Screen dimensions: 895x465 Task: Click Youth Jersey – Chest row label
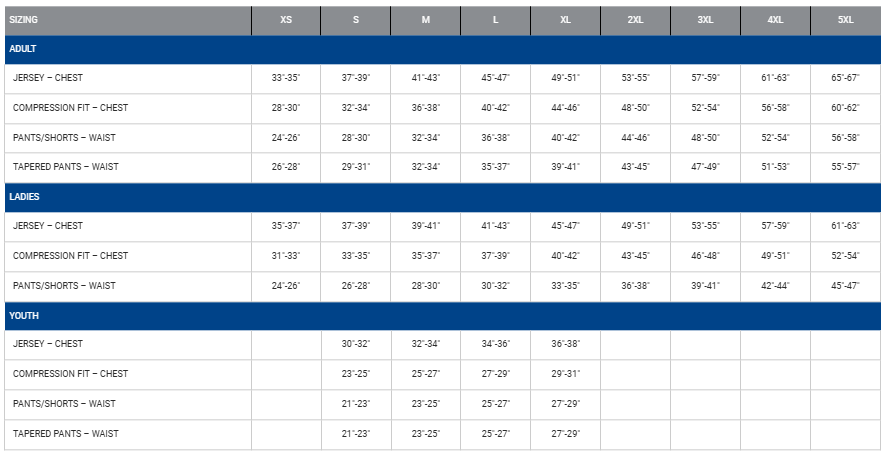[48, 344]
